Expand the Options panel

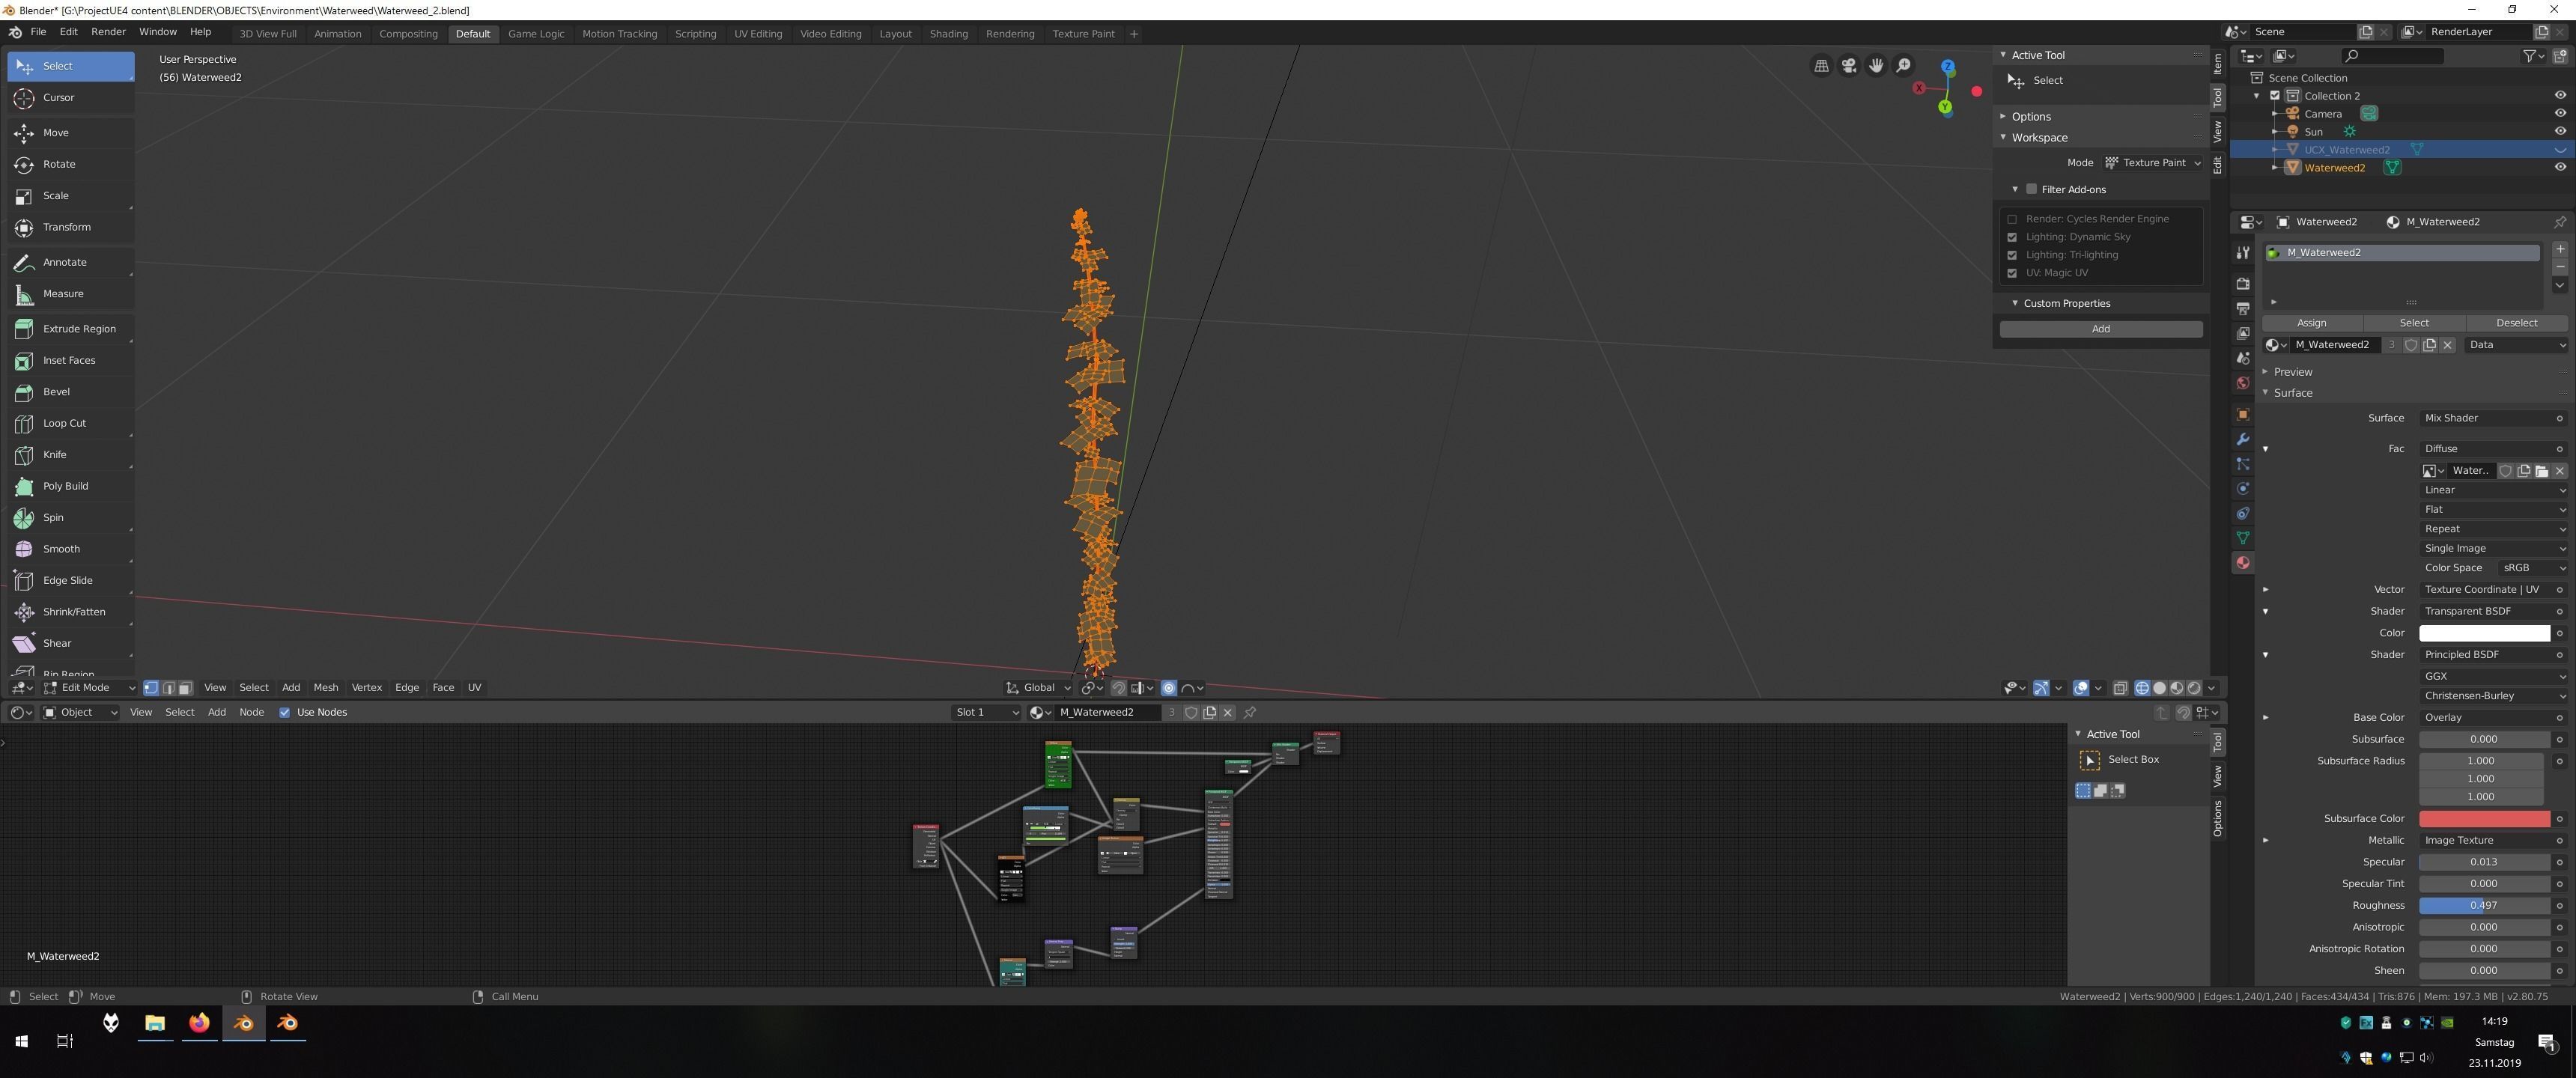[2030, 117]
